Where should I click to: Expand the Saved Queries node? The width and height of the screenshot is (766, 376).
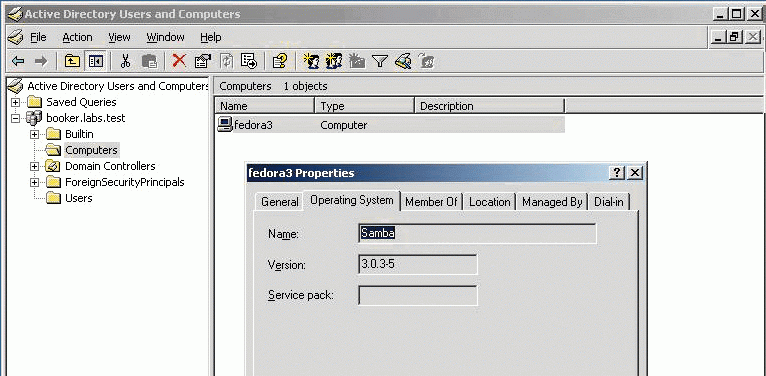16,103
